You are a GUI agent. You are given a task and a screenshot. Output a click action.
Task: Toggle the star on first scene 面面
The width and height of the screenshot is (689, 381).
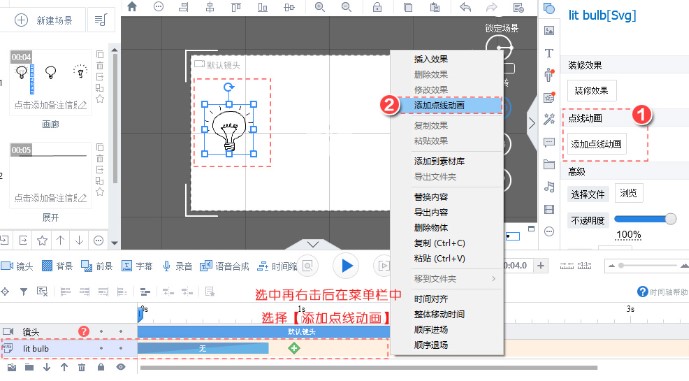(x=100, y=99)
